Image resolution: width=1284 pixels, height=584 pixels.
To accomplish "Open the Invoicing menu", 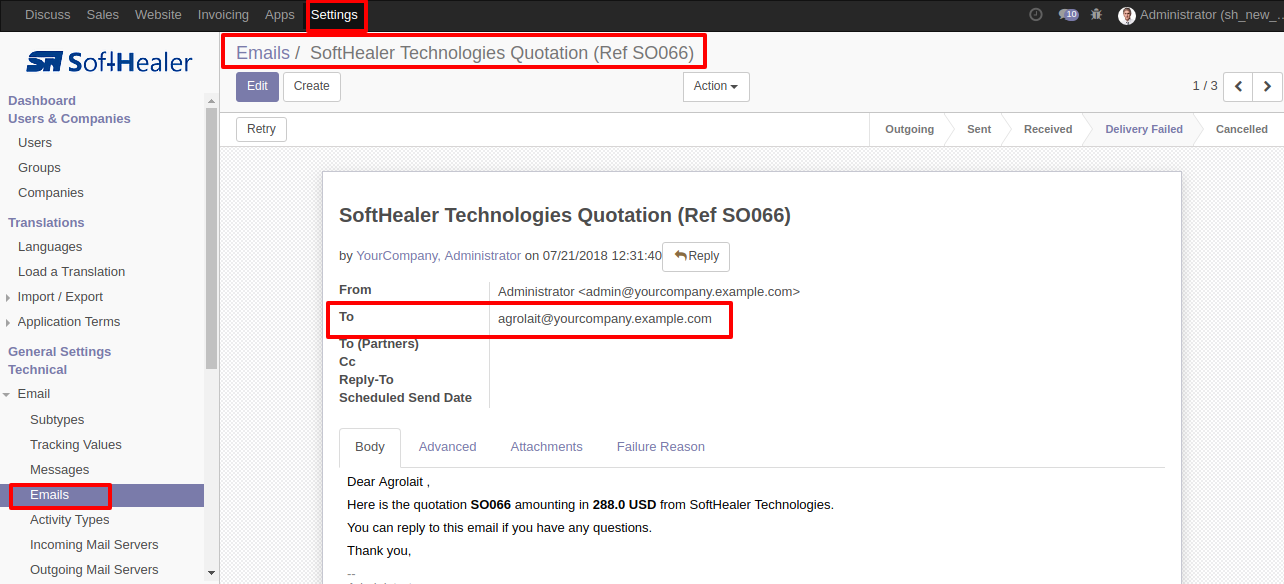I will click(223, 15).
